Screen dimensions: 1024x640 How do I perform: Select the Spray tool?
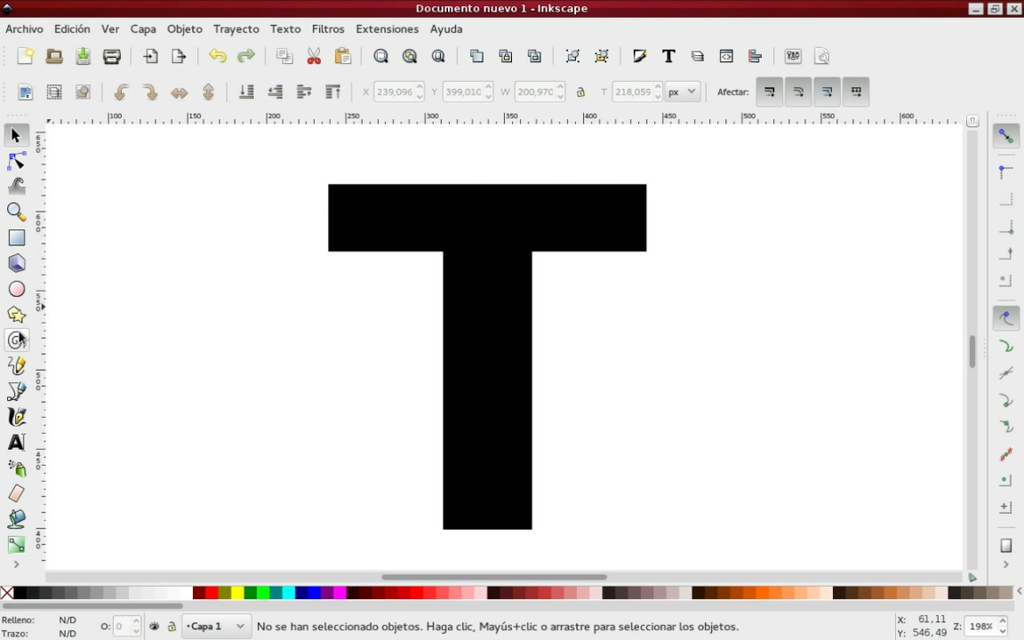tap(16, 468)
